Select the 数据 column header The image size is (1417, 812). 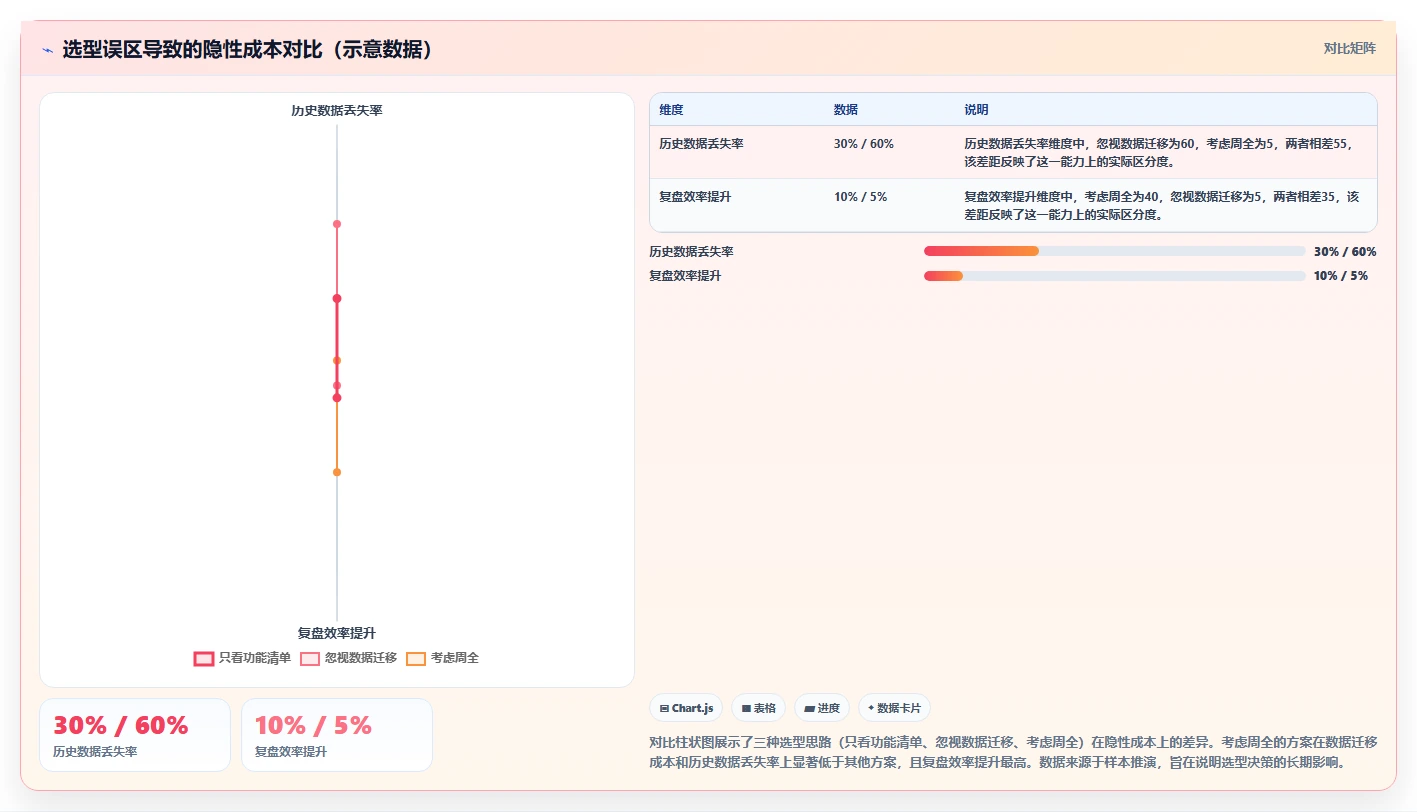point(846,110)
